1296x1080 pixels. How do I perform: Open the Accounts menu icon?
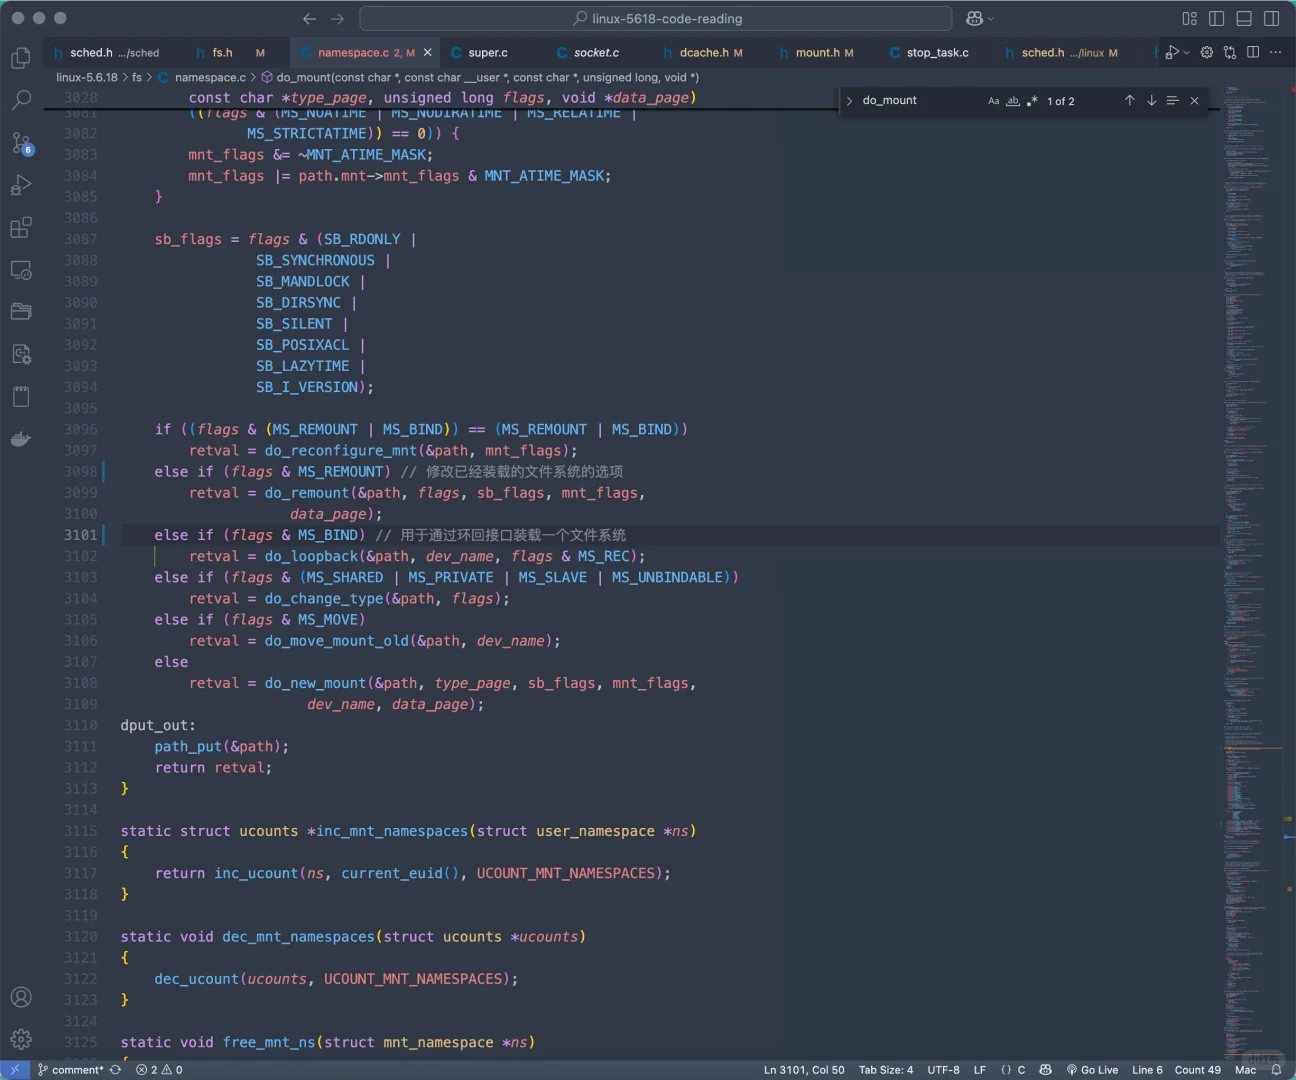click(21, 997)
